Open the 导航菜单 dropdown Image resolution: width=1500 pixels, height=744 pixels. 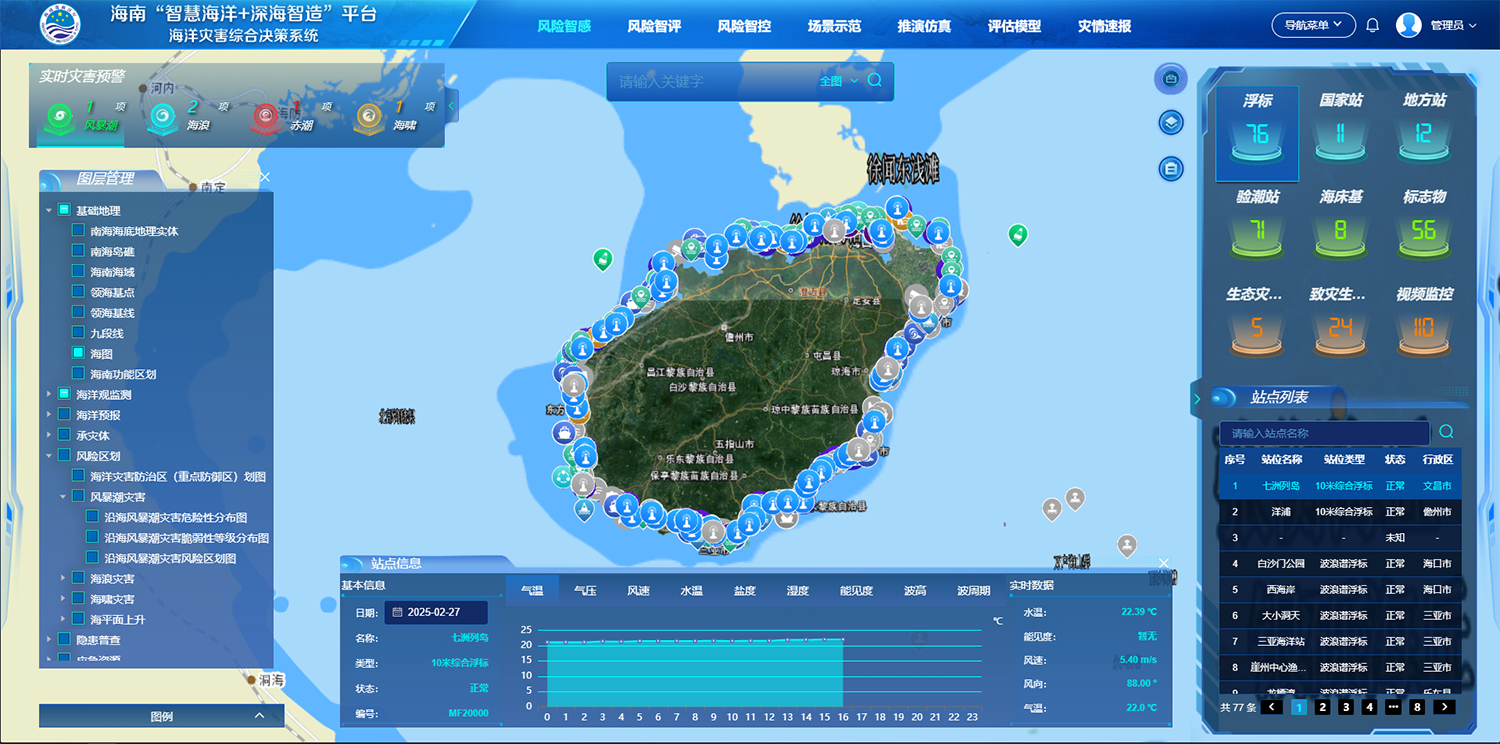[x=1313, y=25]
